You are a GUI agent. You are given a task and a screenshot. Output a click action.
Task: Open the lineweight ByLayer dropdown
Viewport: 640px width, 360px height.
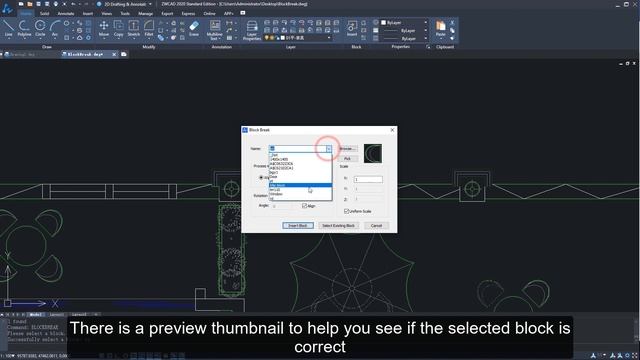(x=426, y=38)
